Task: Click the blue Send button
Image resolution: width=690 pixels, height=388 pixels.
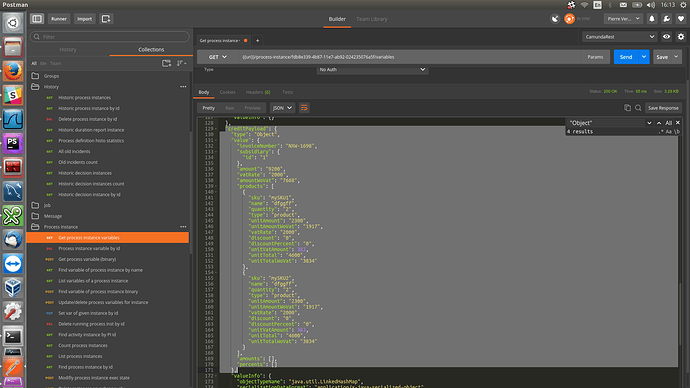Action: point(626,57)
